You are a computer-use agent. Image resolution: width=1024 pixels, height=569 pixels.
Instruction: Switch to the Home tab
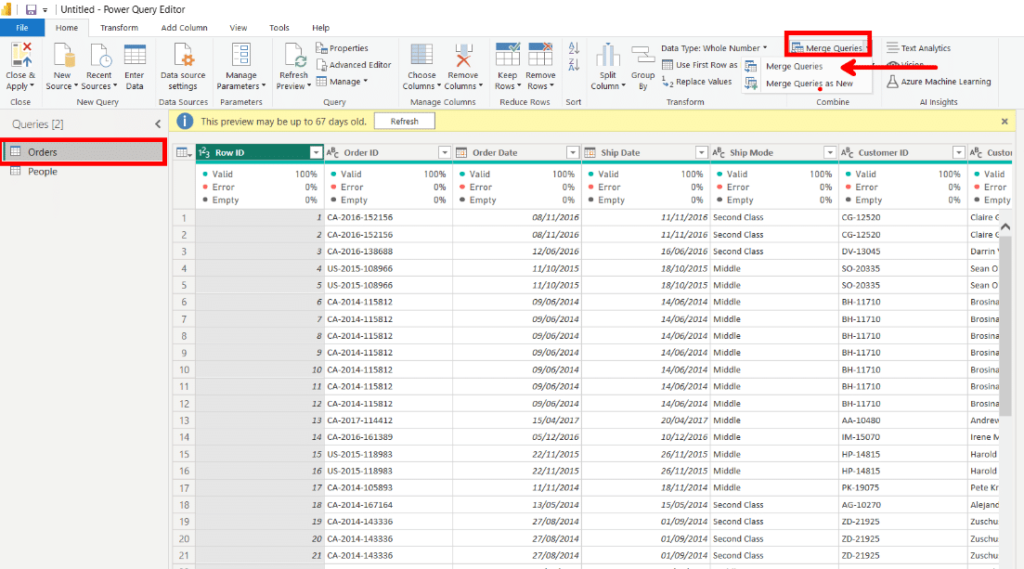[67, 27]
